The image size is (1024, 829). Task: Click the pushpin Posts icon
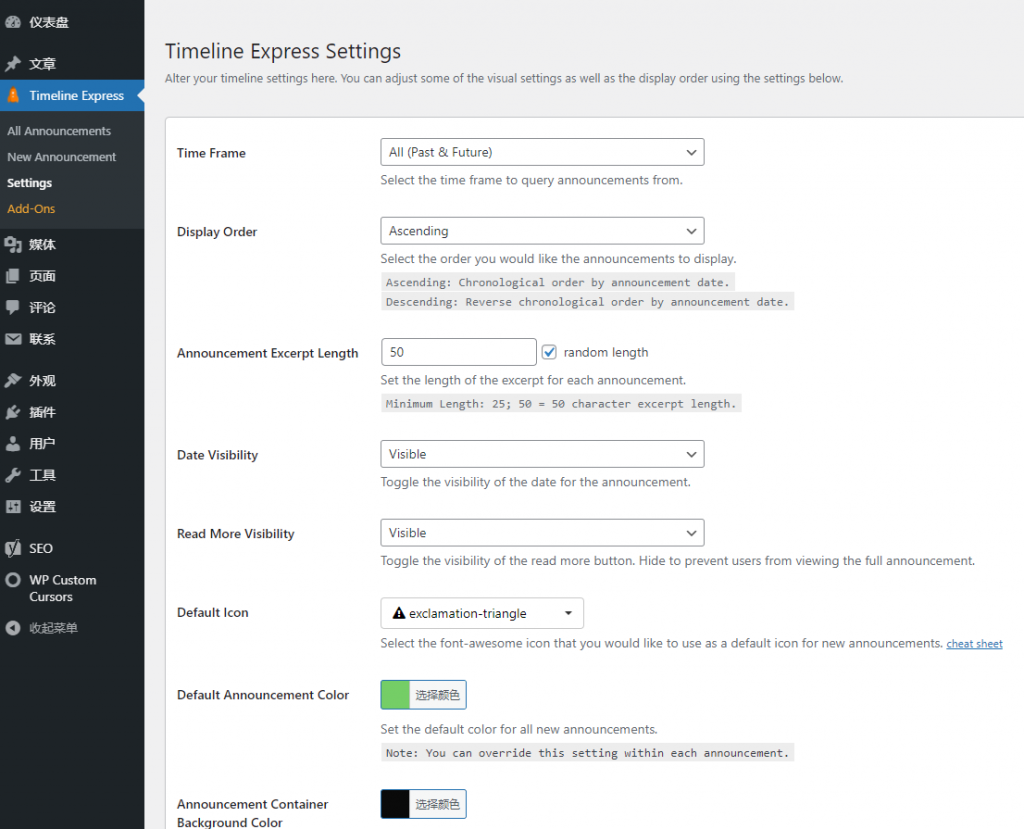coord(13,64)
